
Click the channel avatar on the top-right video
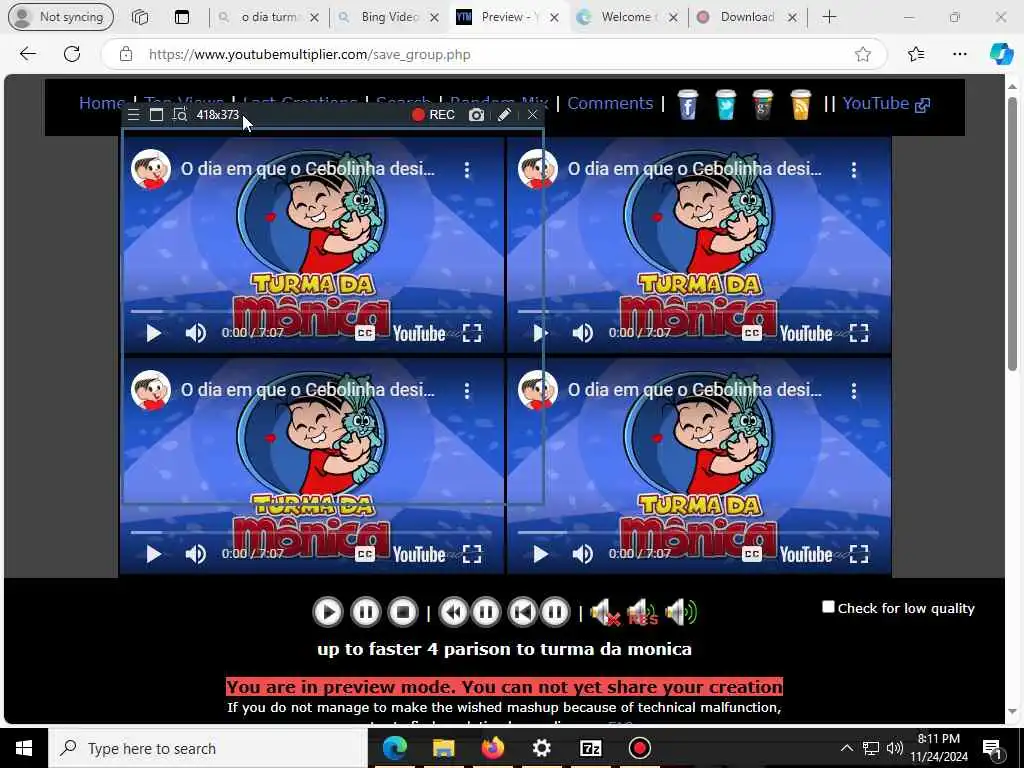click(x=537, y=168)
